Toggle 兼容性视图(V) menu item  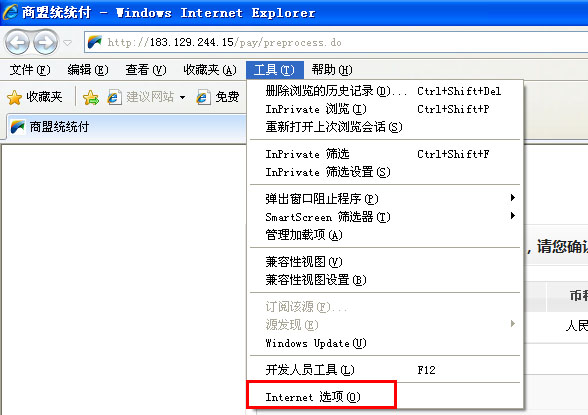coord(385,261)
